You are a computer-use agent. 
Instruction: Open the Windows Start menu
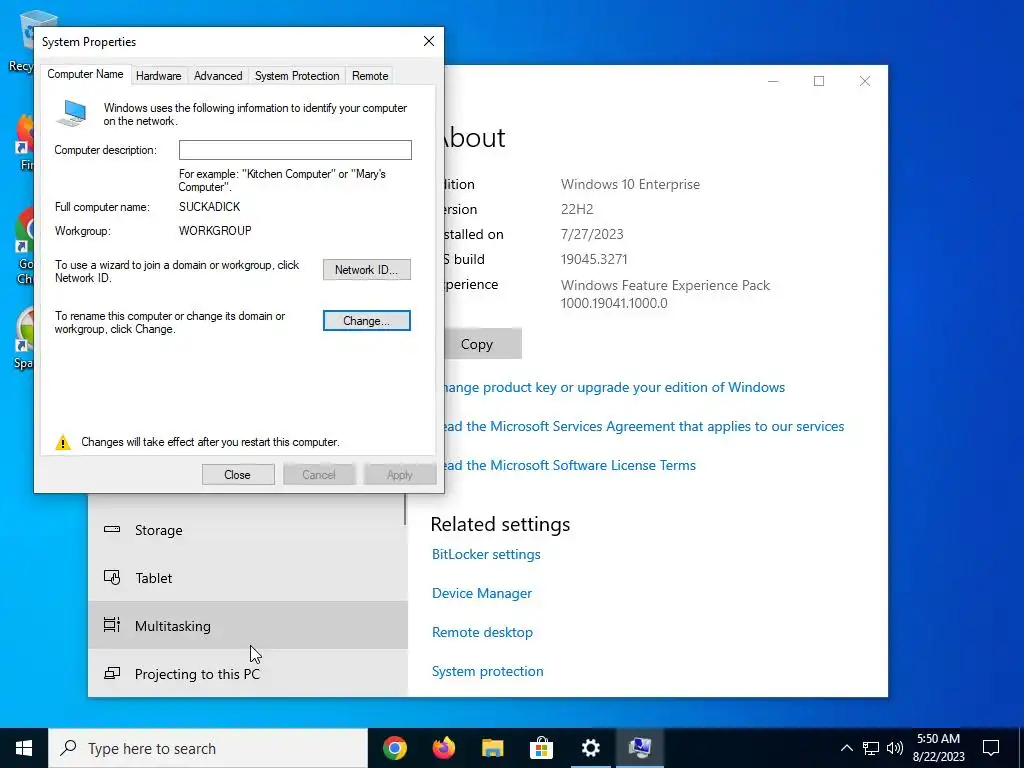24,748
